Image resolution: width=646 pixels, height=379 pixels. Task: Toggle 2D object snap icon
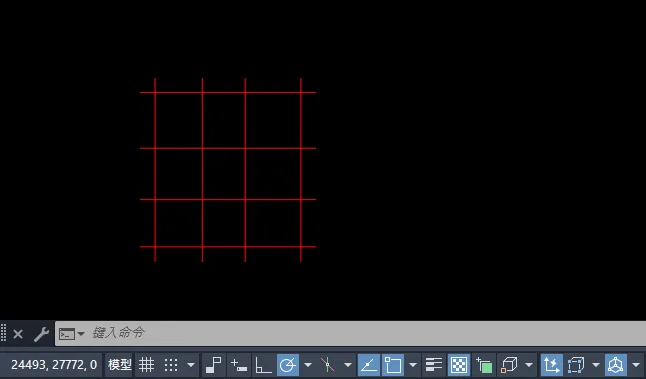coord(393,365)
